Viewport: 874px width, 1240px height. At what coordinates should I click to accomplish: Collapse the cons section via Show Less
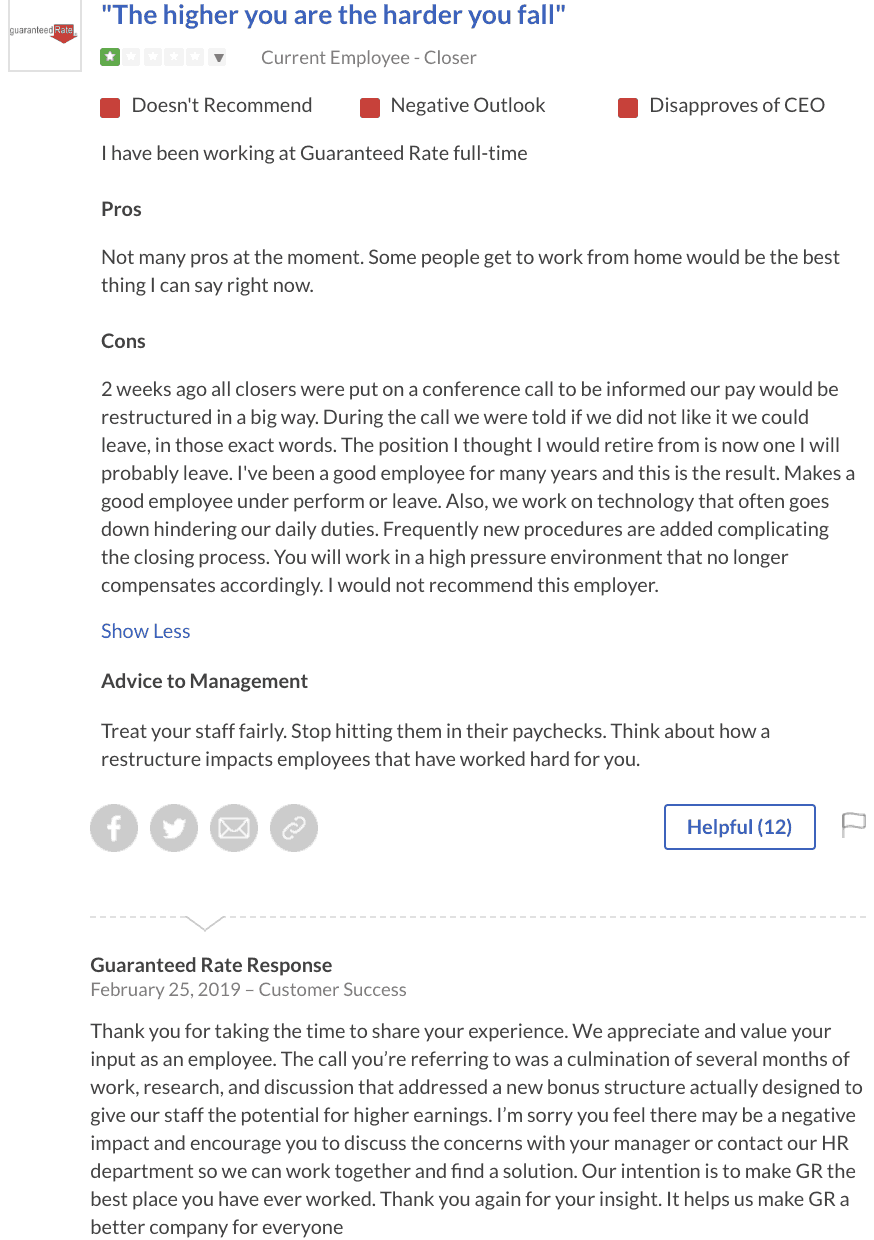(145, 631)
